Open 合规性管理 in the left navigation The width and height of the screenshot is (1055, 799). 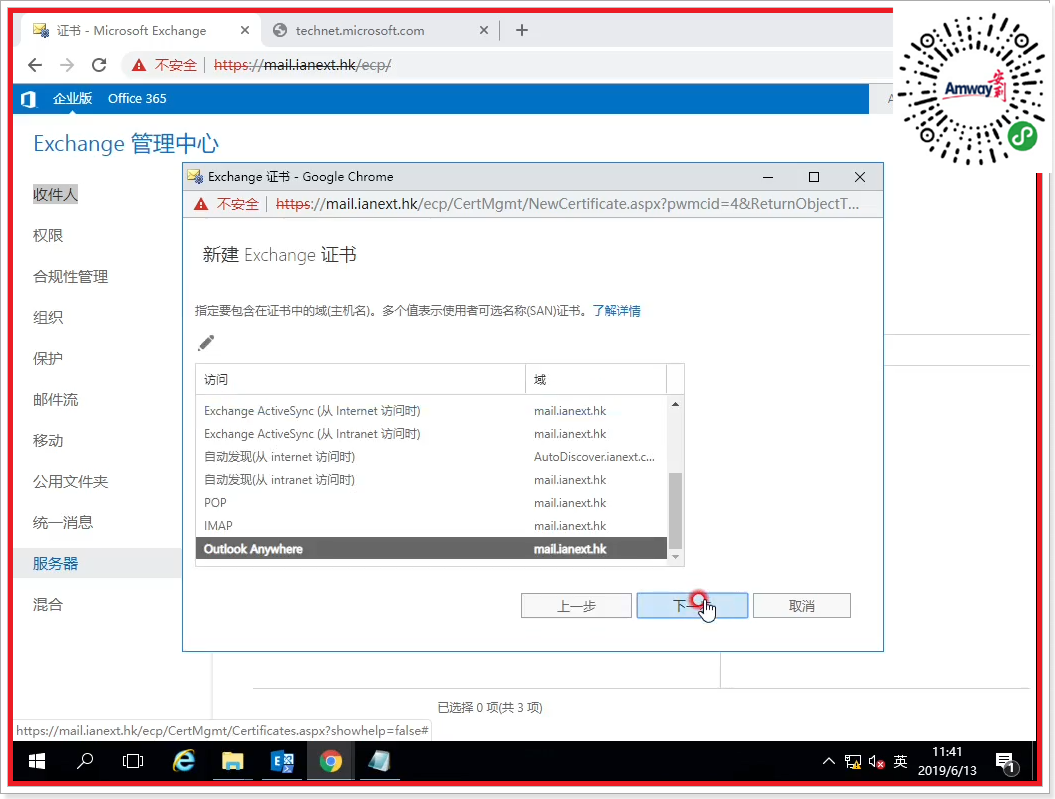[x=71, y=276]
